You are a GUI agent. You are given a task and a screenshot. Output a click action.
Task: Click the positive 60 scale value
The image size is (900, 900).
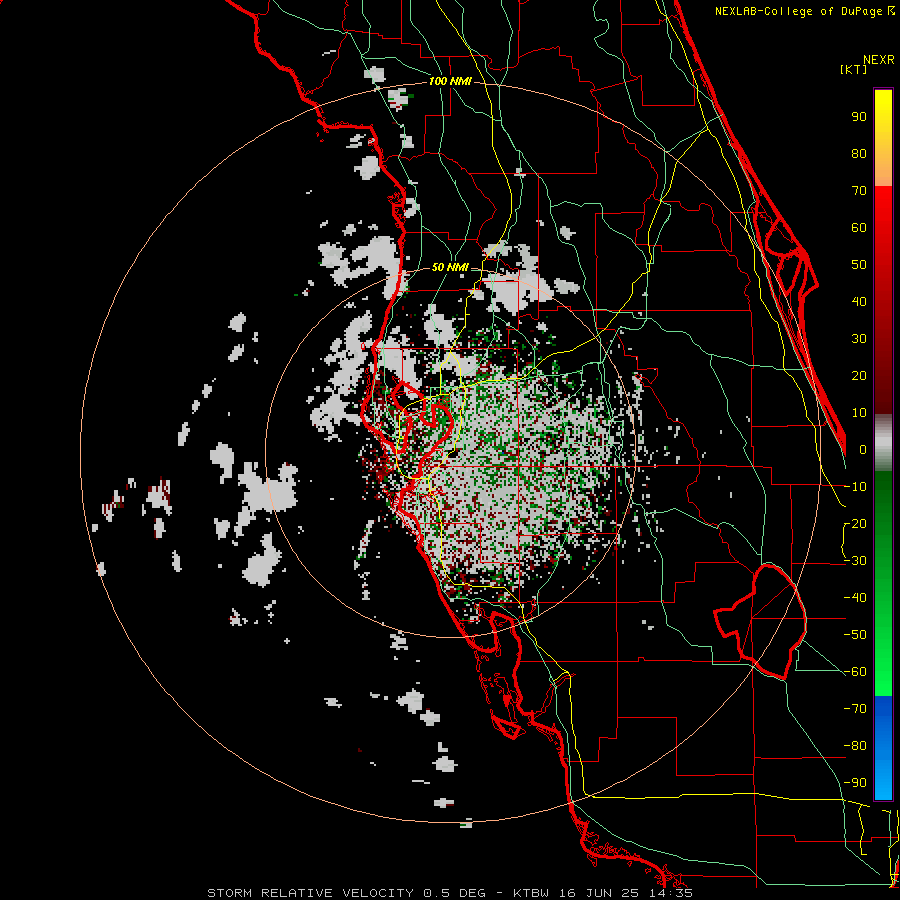coord(859,228)
